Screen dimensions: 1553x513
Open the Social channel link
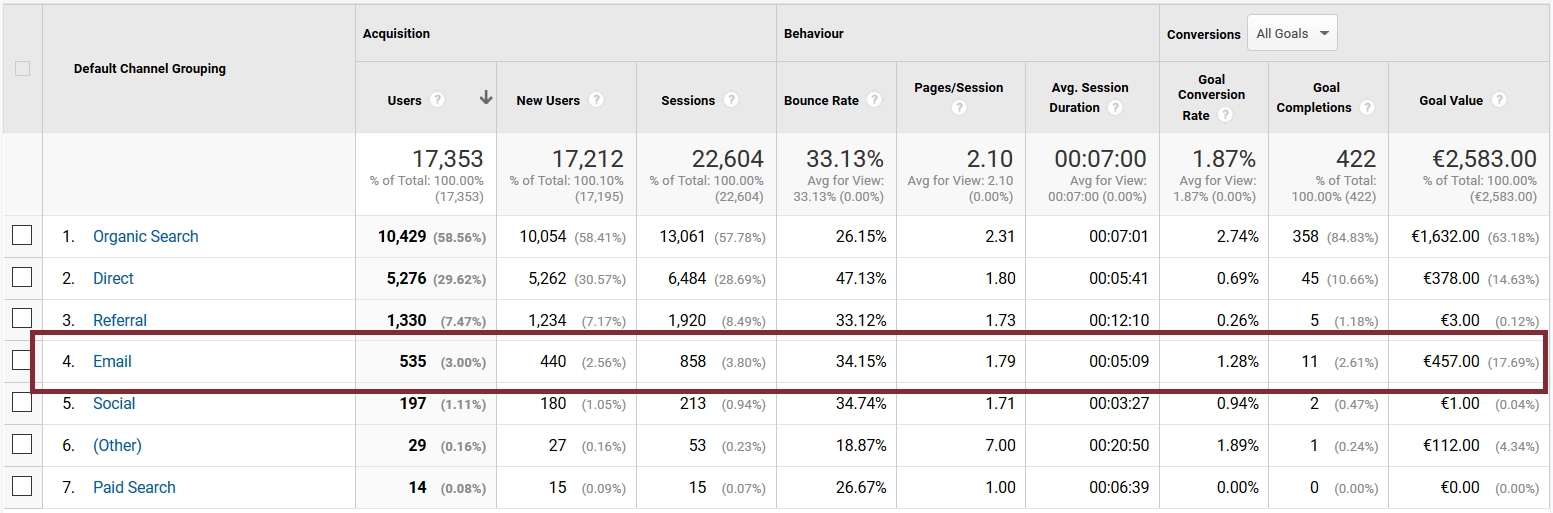click(114, 404)
